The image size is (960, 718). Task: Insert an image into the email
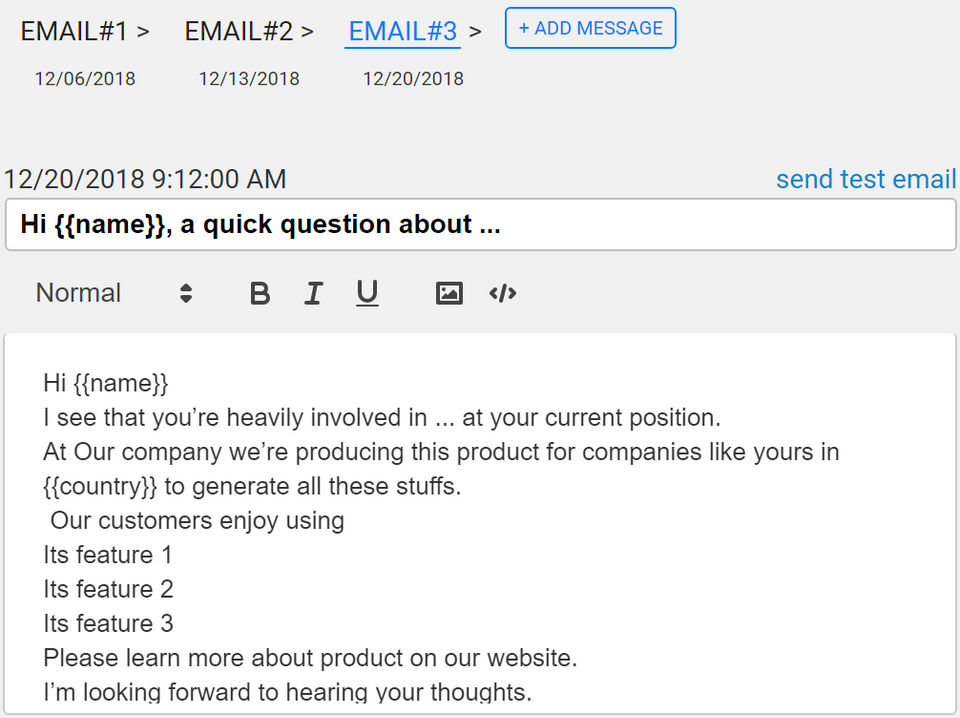pos(449,294)
